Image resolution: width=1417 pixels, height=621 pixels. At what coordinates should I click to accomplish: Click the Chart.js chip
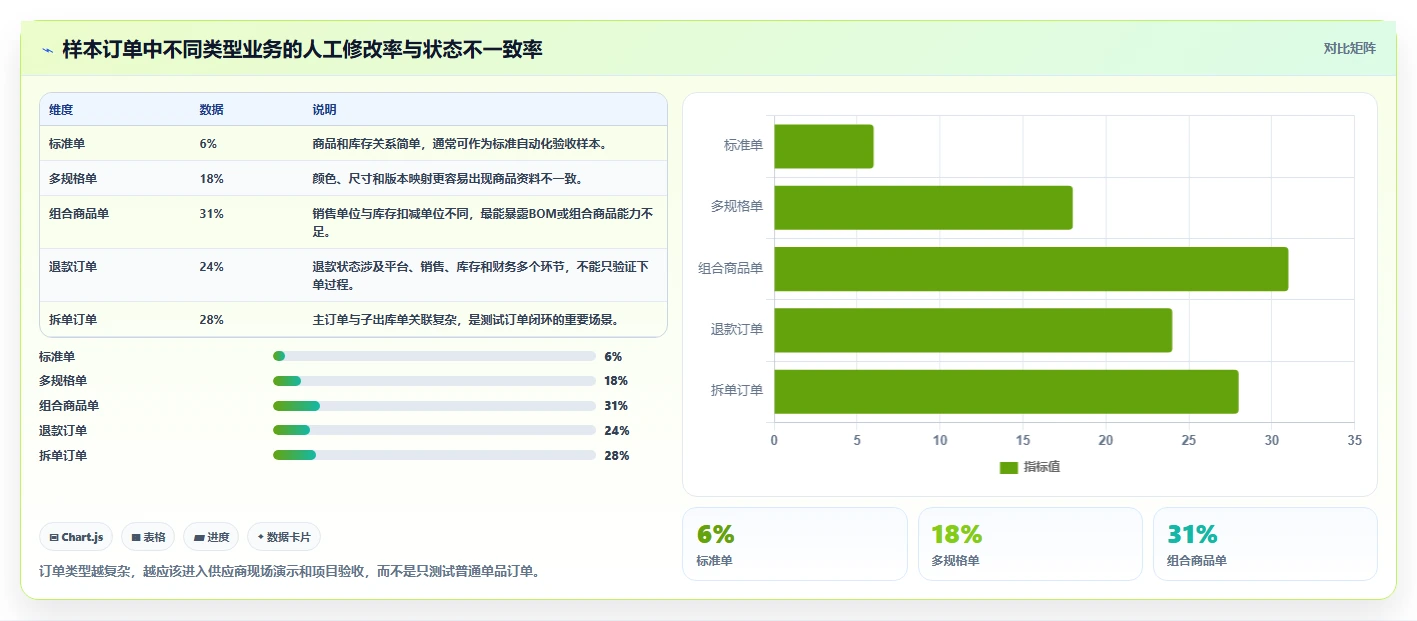[x=77, y=537]
